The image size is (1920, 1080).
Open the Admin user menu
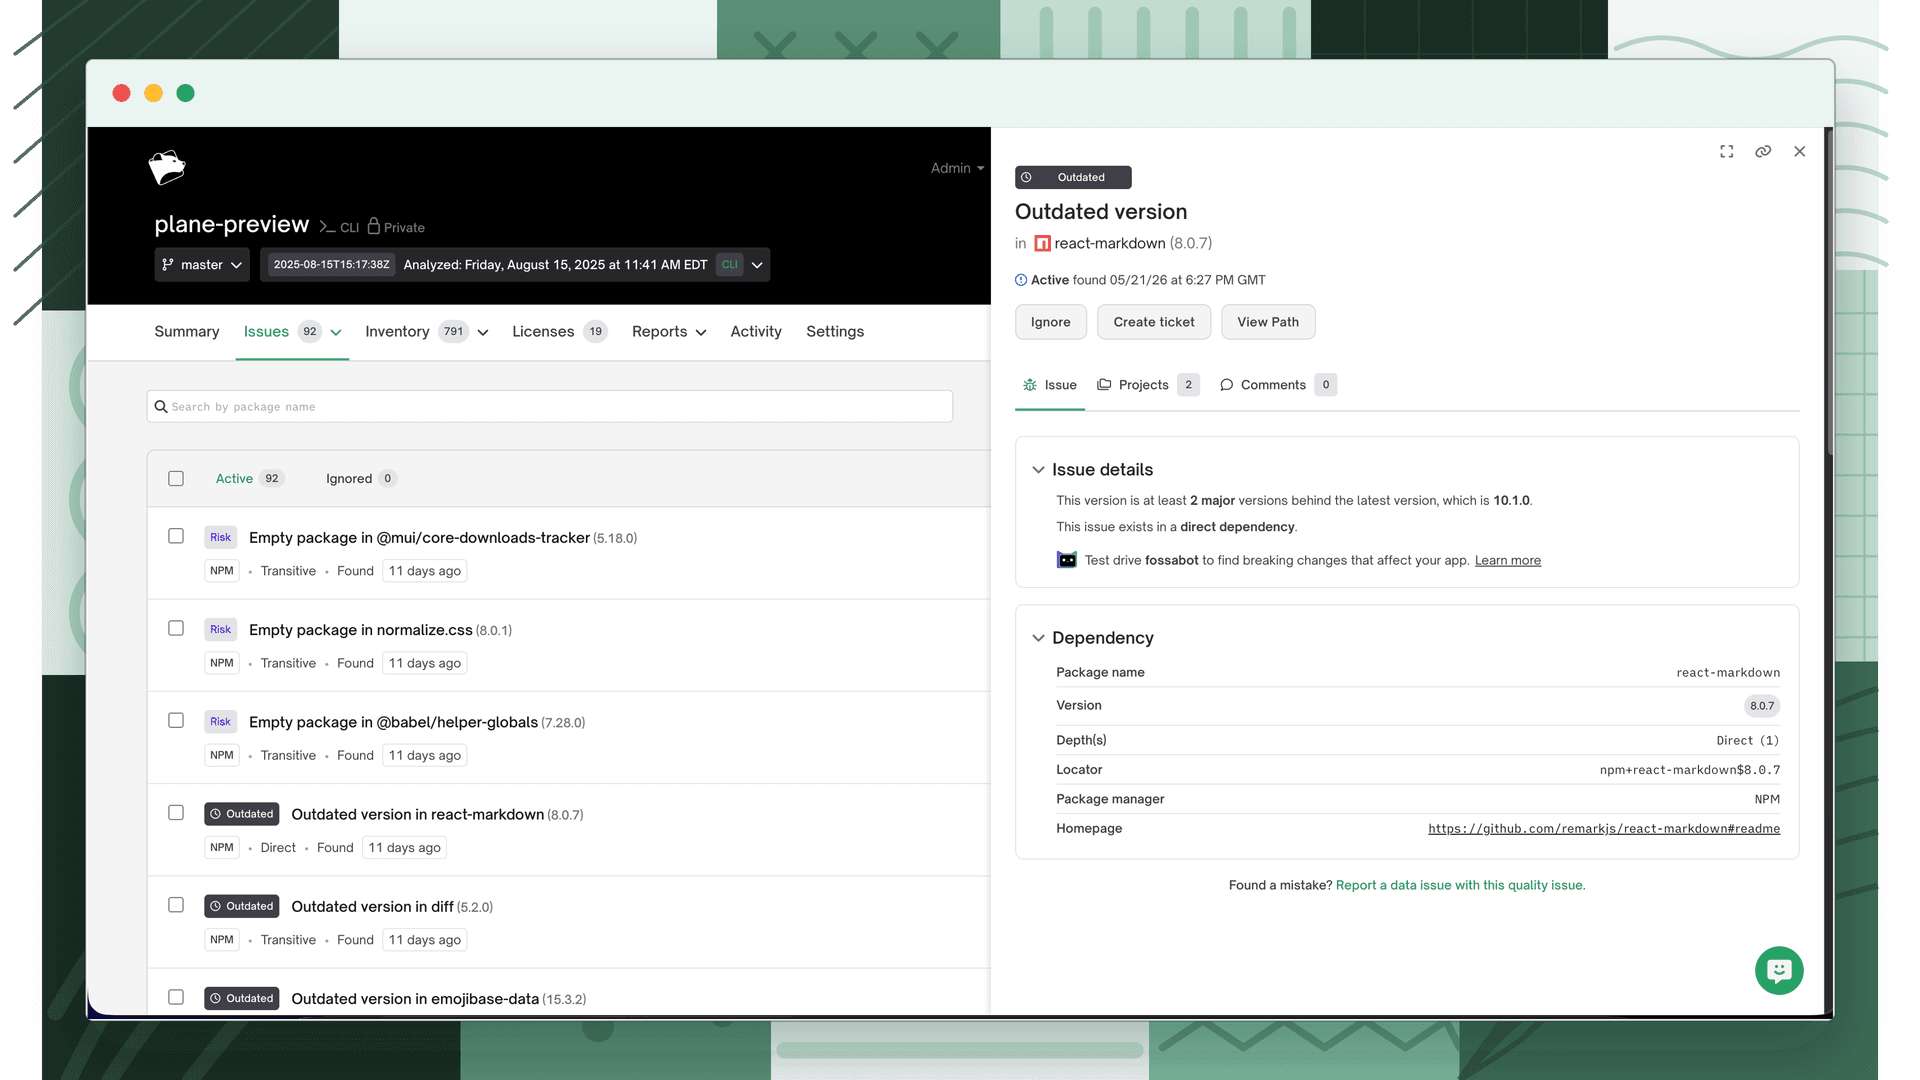point(957,168)
